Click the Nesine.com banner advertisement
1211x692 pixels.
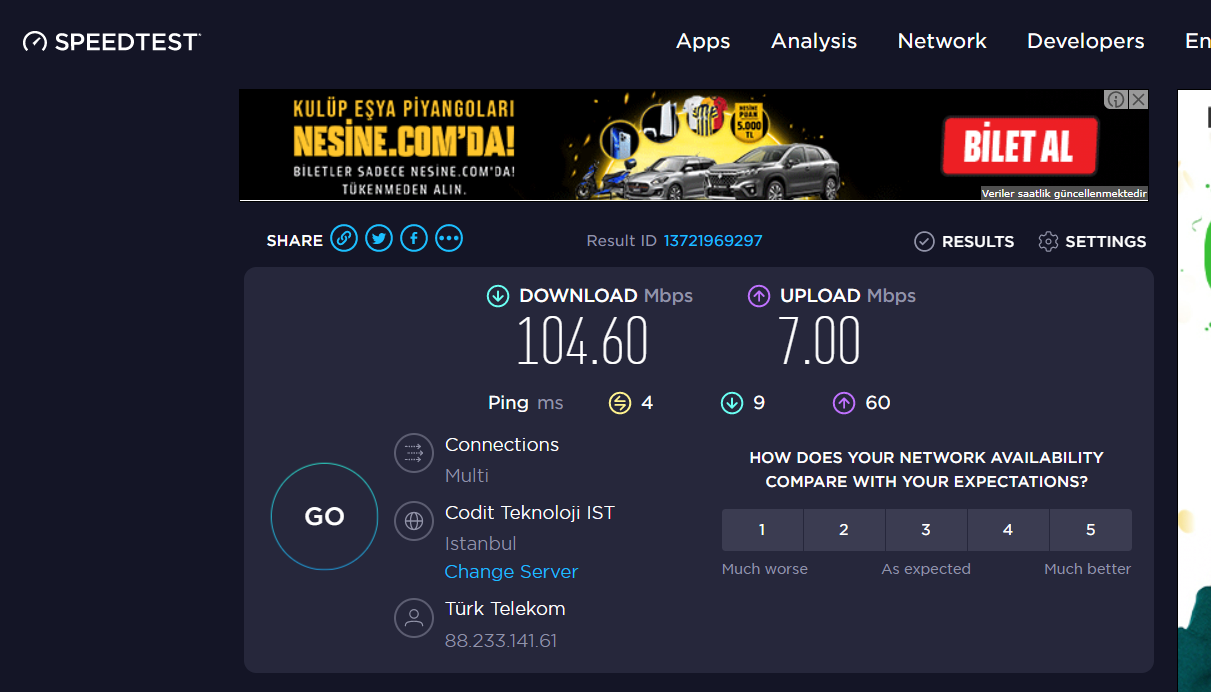click(693, 145)
